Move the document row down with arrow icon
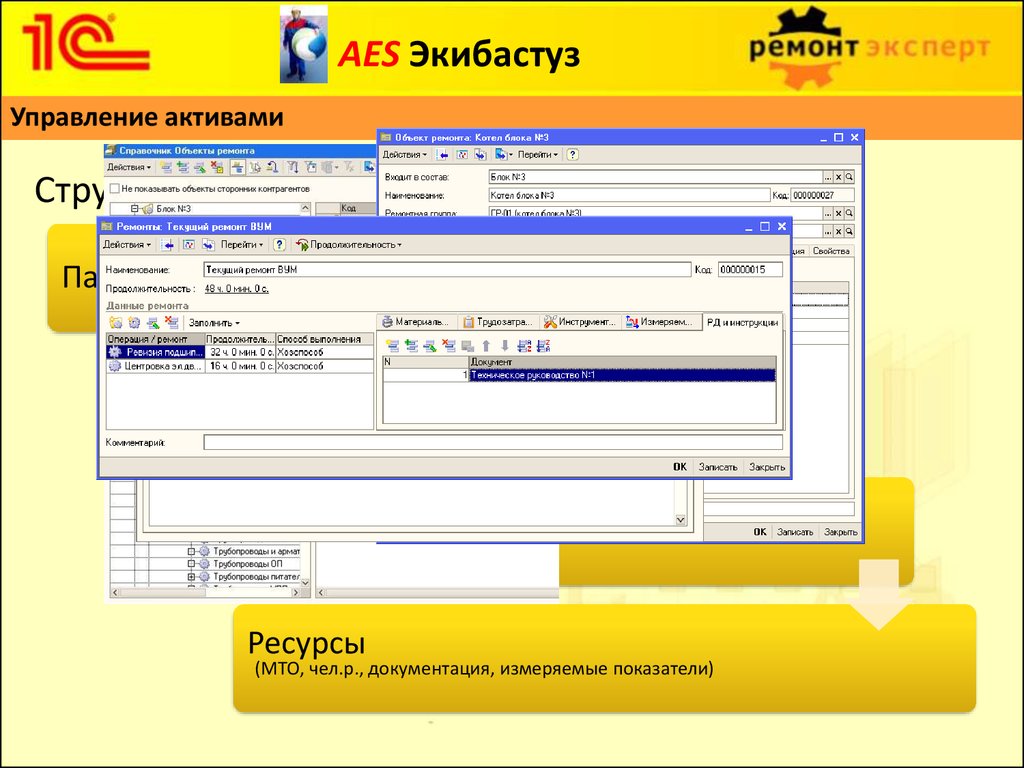1024x768 pixels. [x=505, y=346]
